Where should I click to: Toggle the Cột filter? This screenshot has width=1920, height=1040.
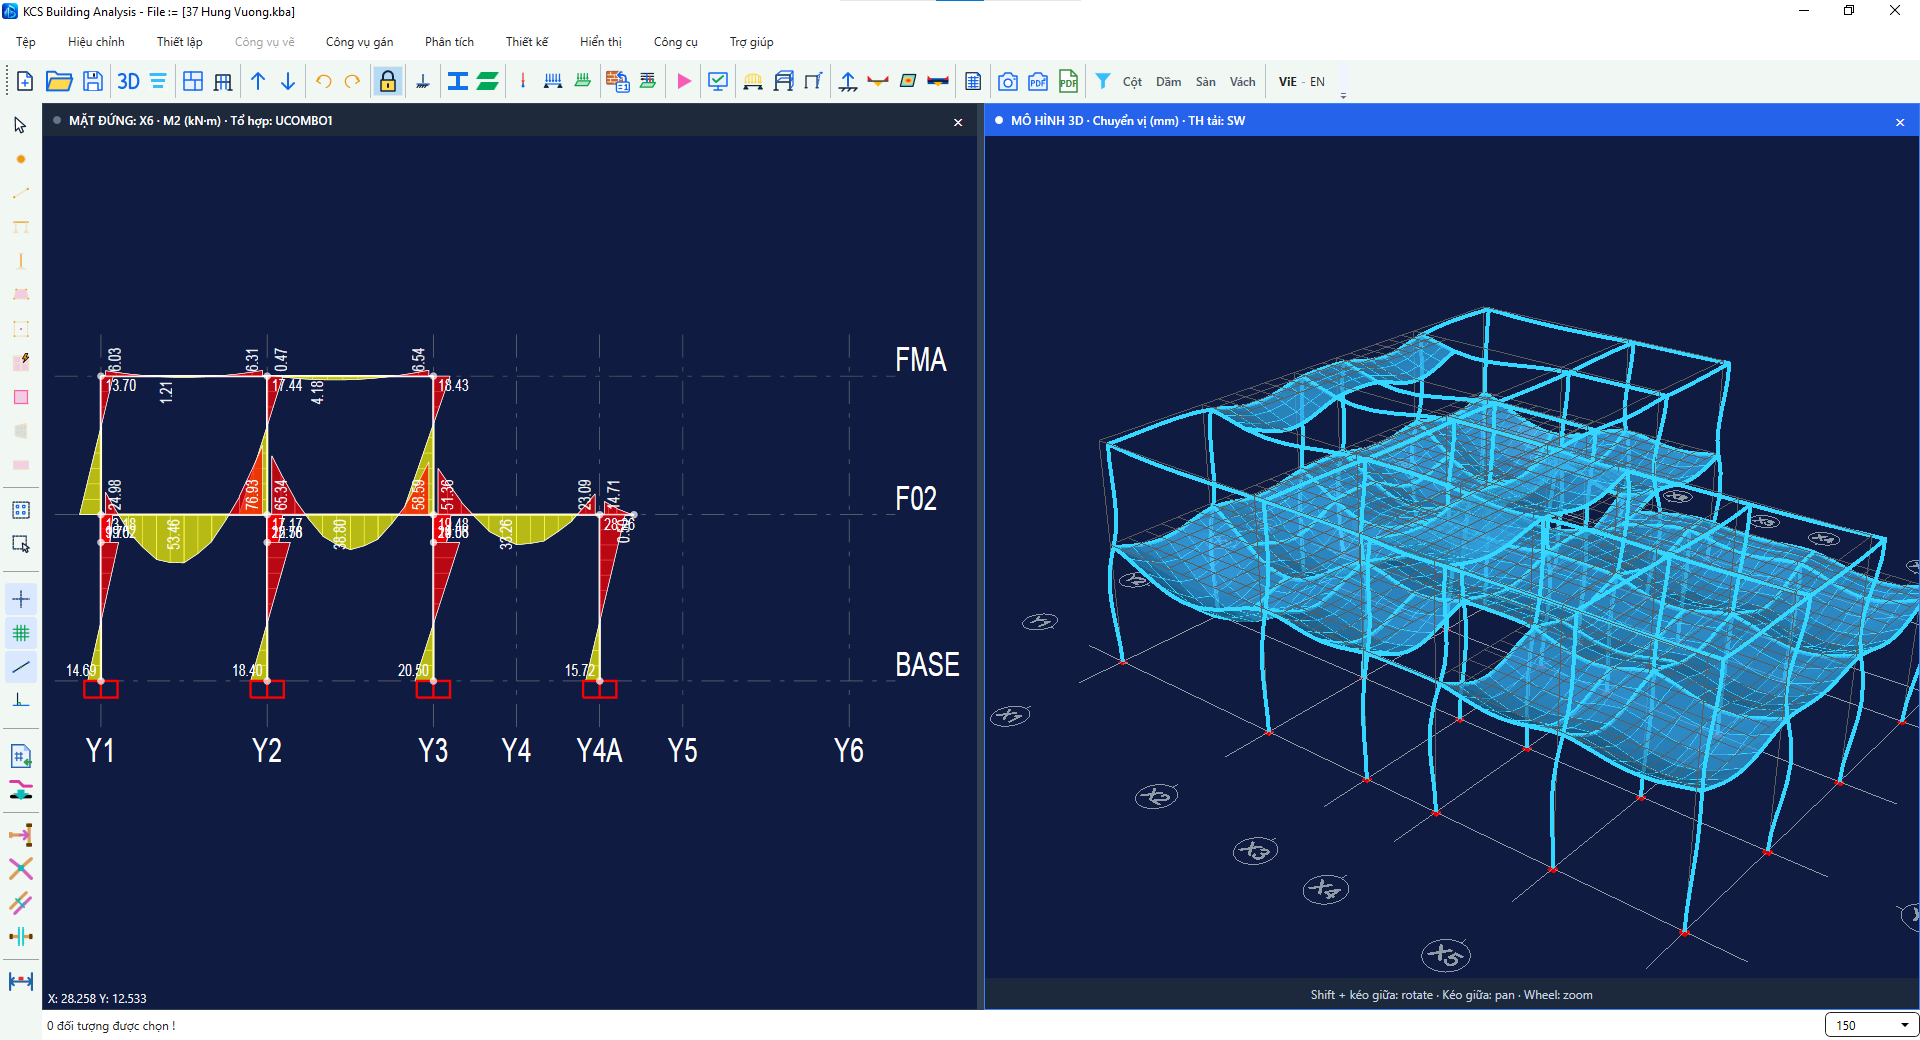(1132, 82)
